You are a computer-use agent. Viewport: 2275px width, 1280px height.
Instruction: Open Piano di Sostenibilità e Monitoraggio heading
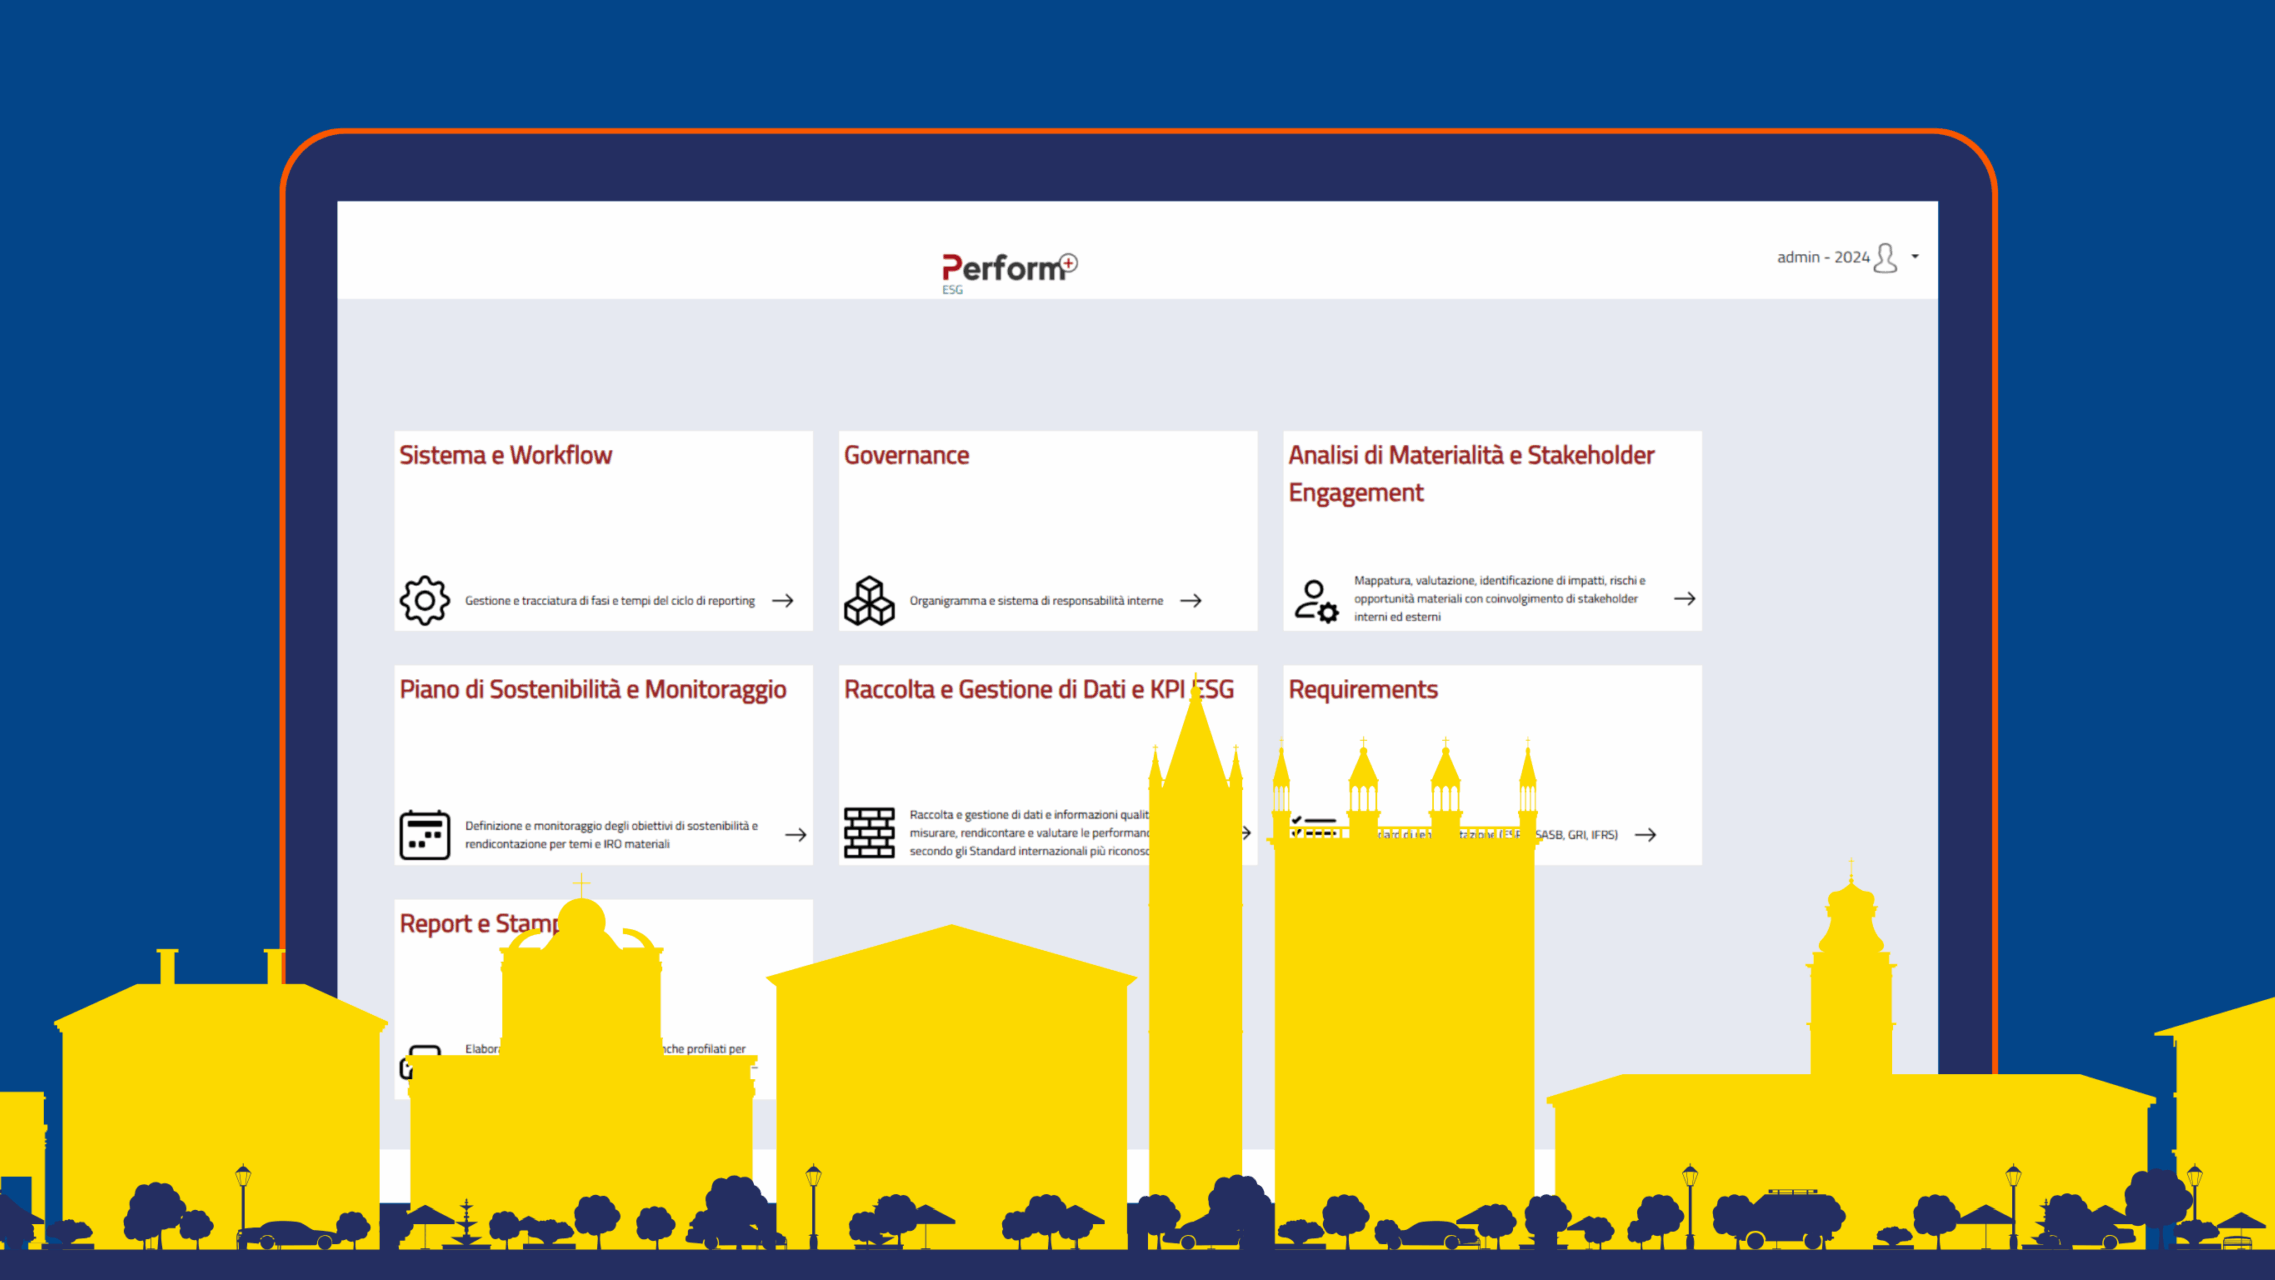[x=592, y=689]
